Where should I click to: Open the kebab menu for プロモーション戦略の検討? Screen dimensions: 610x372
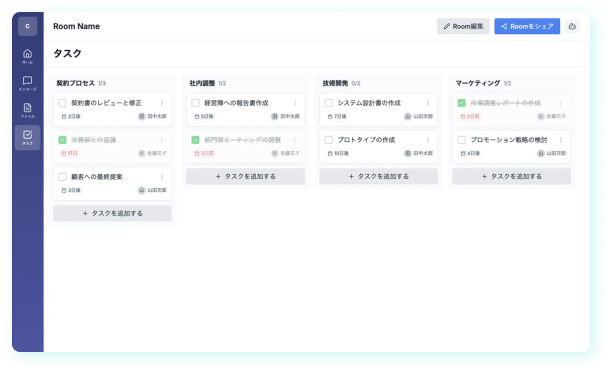click(561, 140)
